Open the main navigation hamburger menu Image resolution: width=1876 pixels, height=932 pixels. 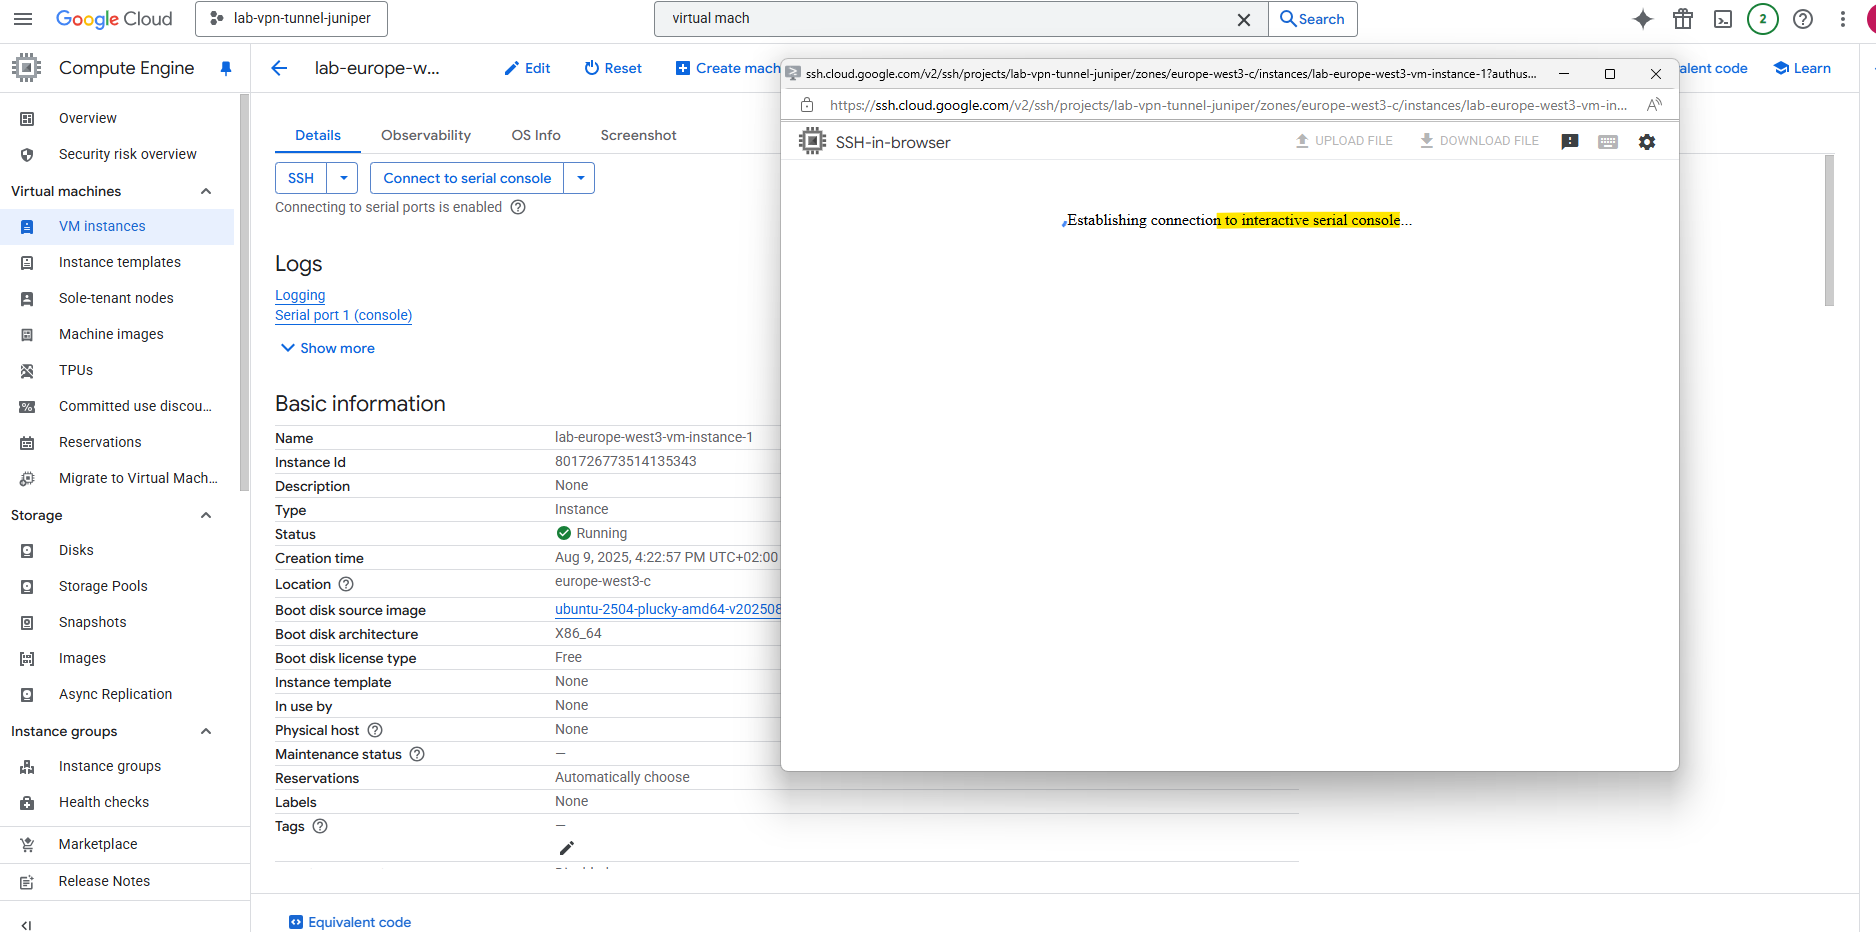(x=23, y=19)
